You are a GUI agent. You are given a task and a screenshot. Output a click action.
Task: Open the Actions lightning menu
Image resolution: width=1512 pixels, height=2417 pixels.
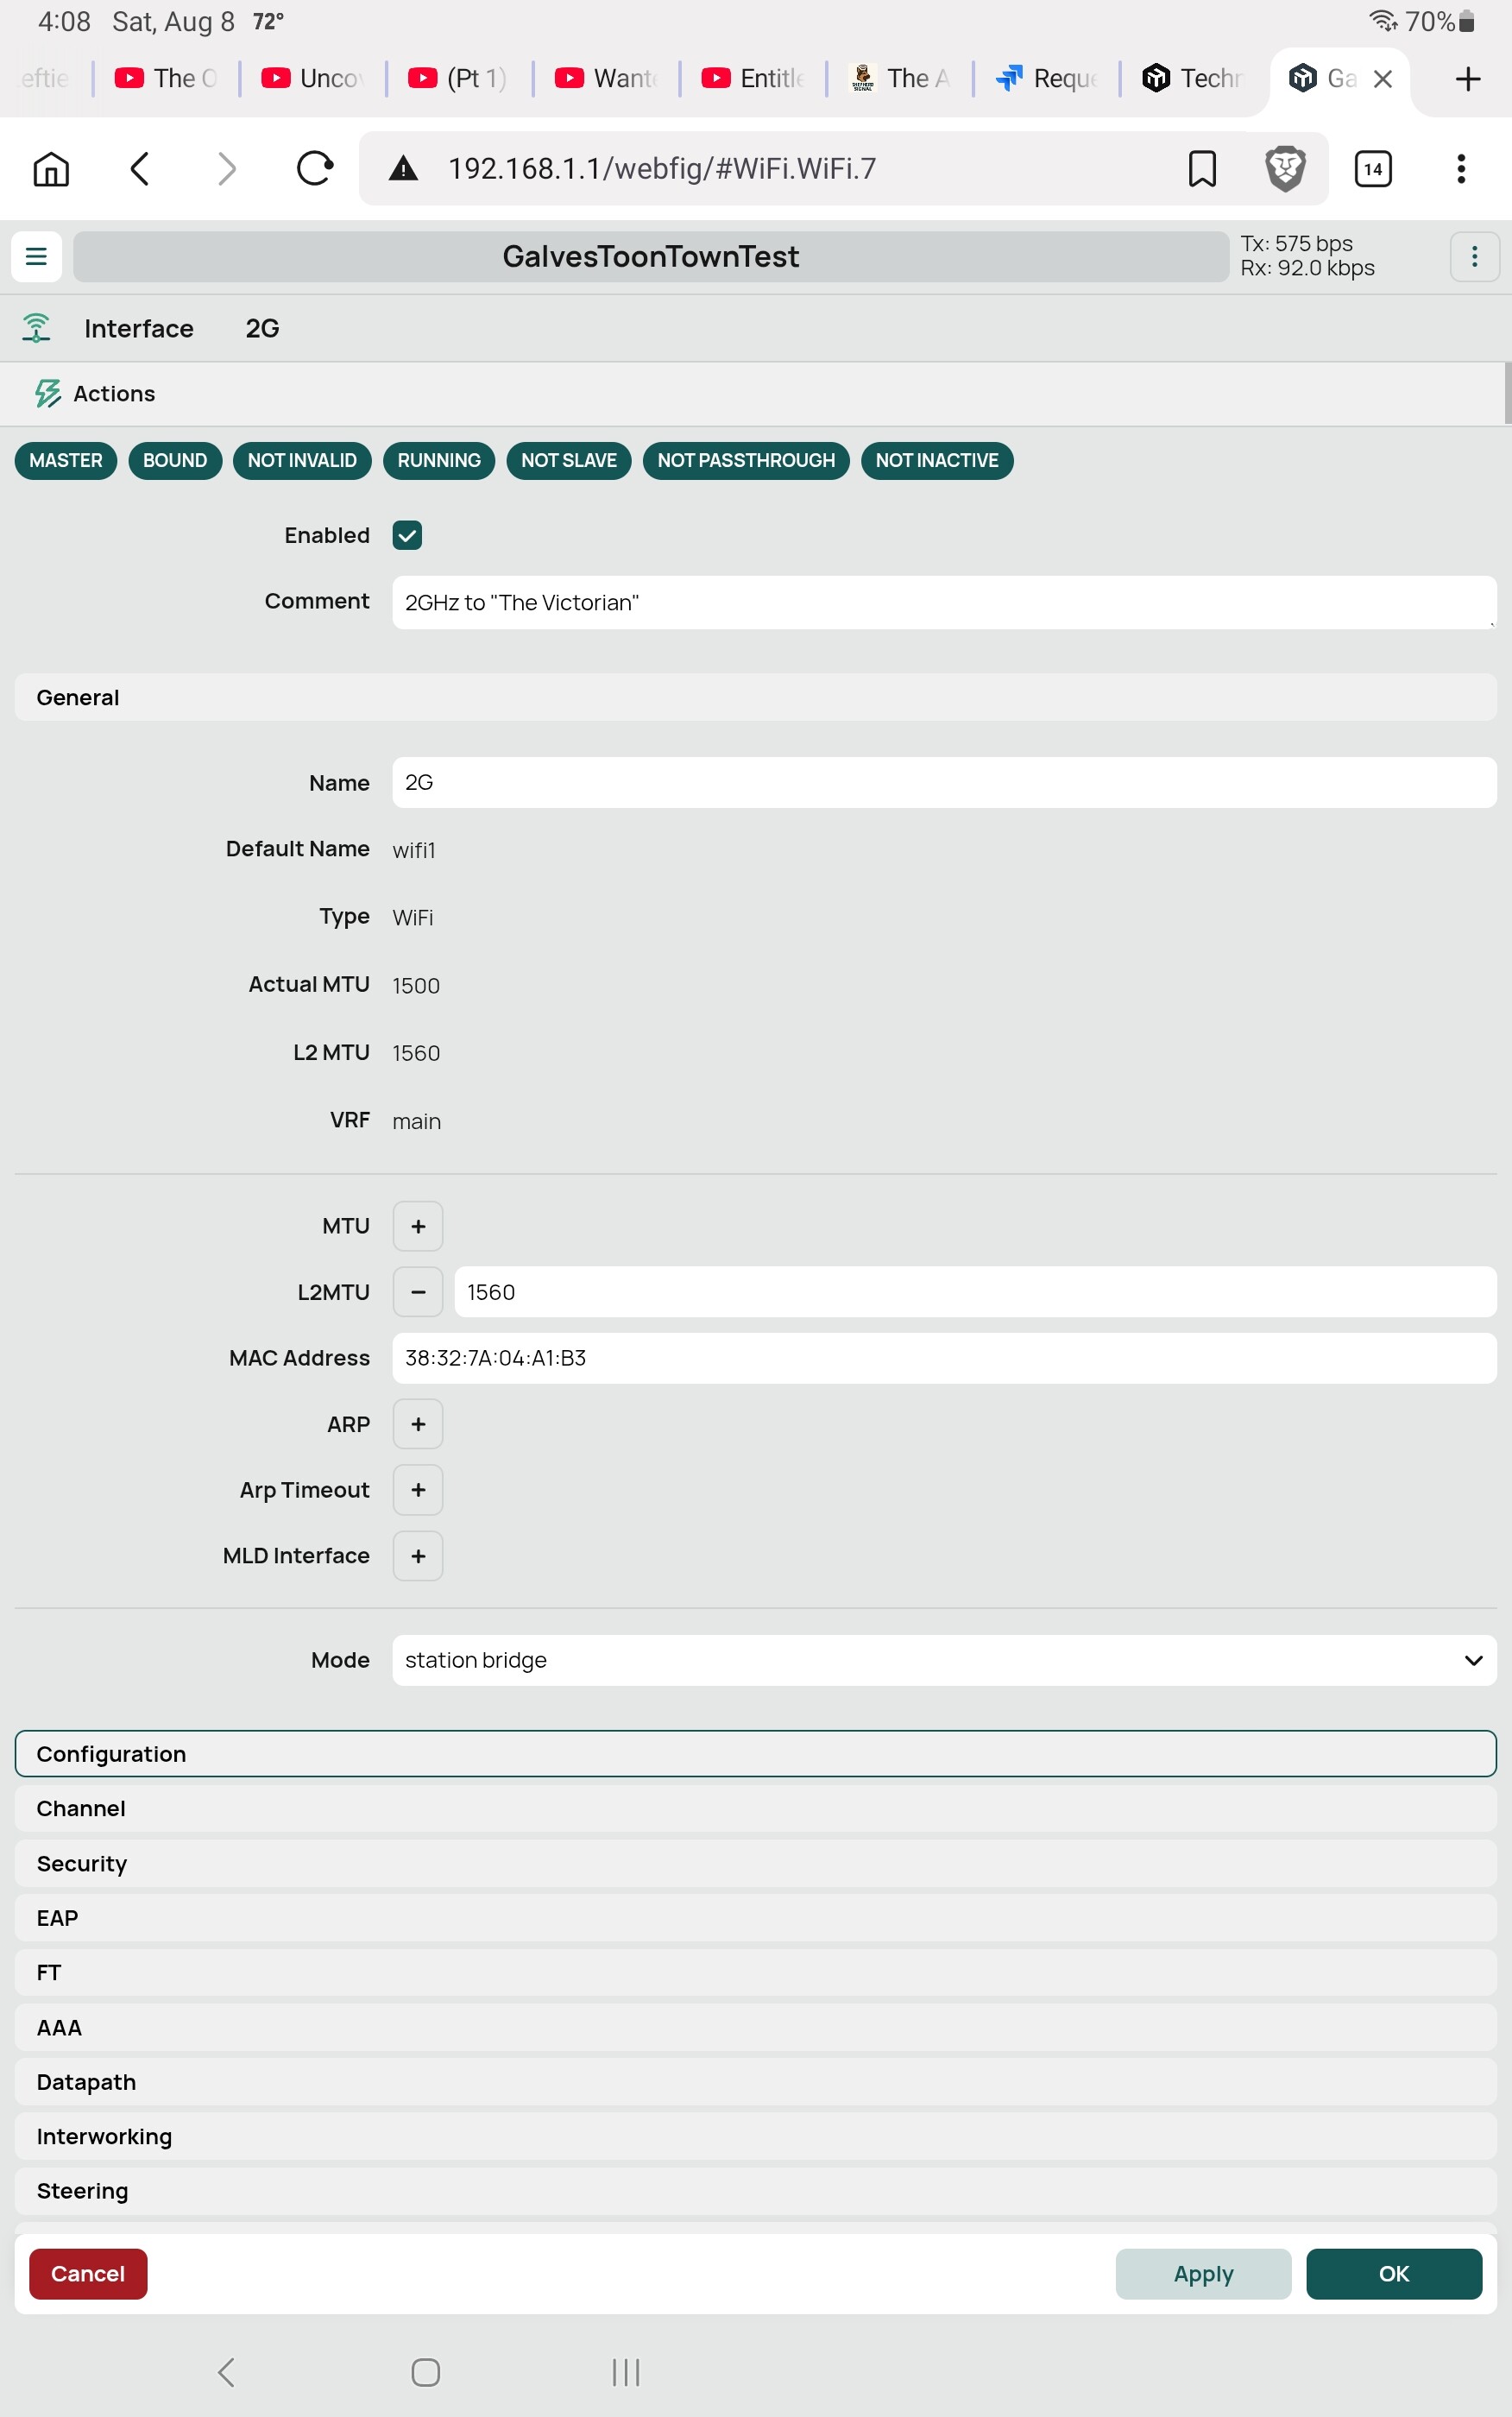[95, 394]
